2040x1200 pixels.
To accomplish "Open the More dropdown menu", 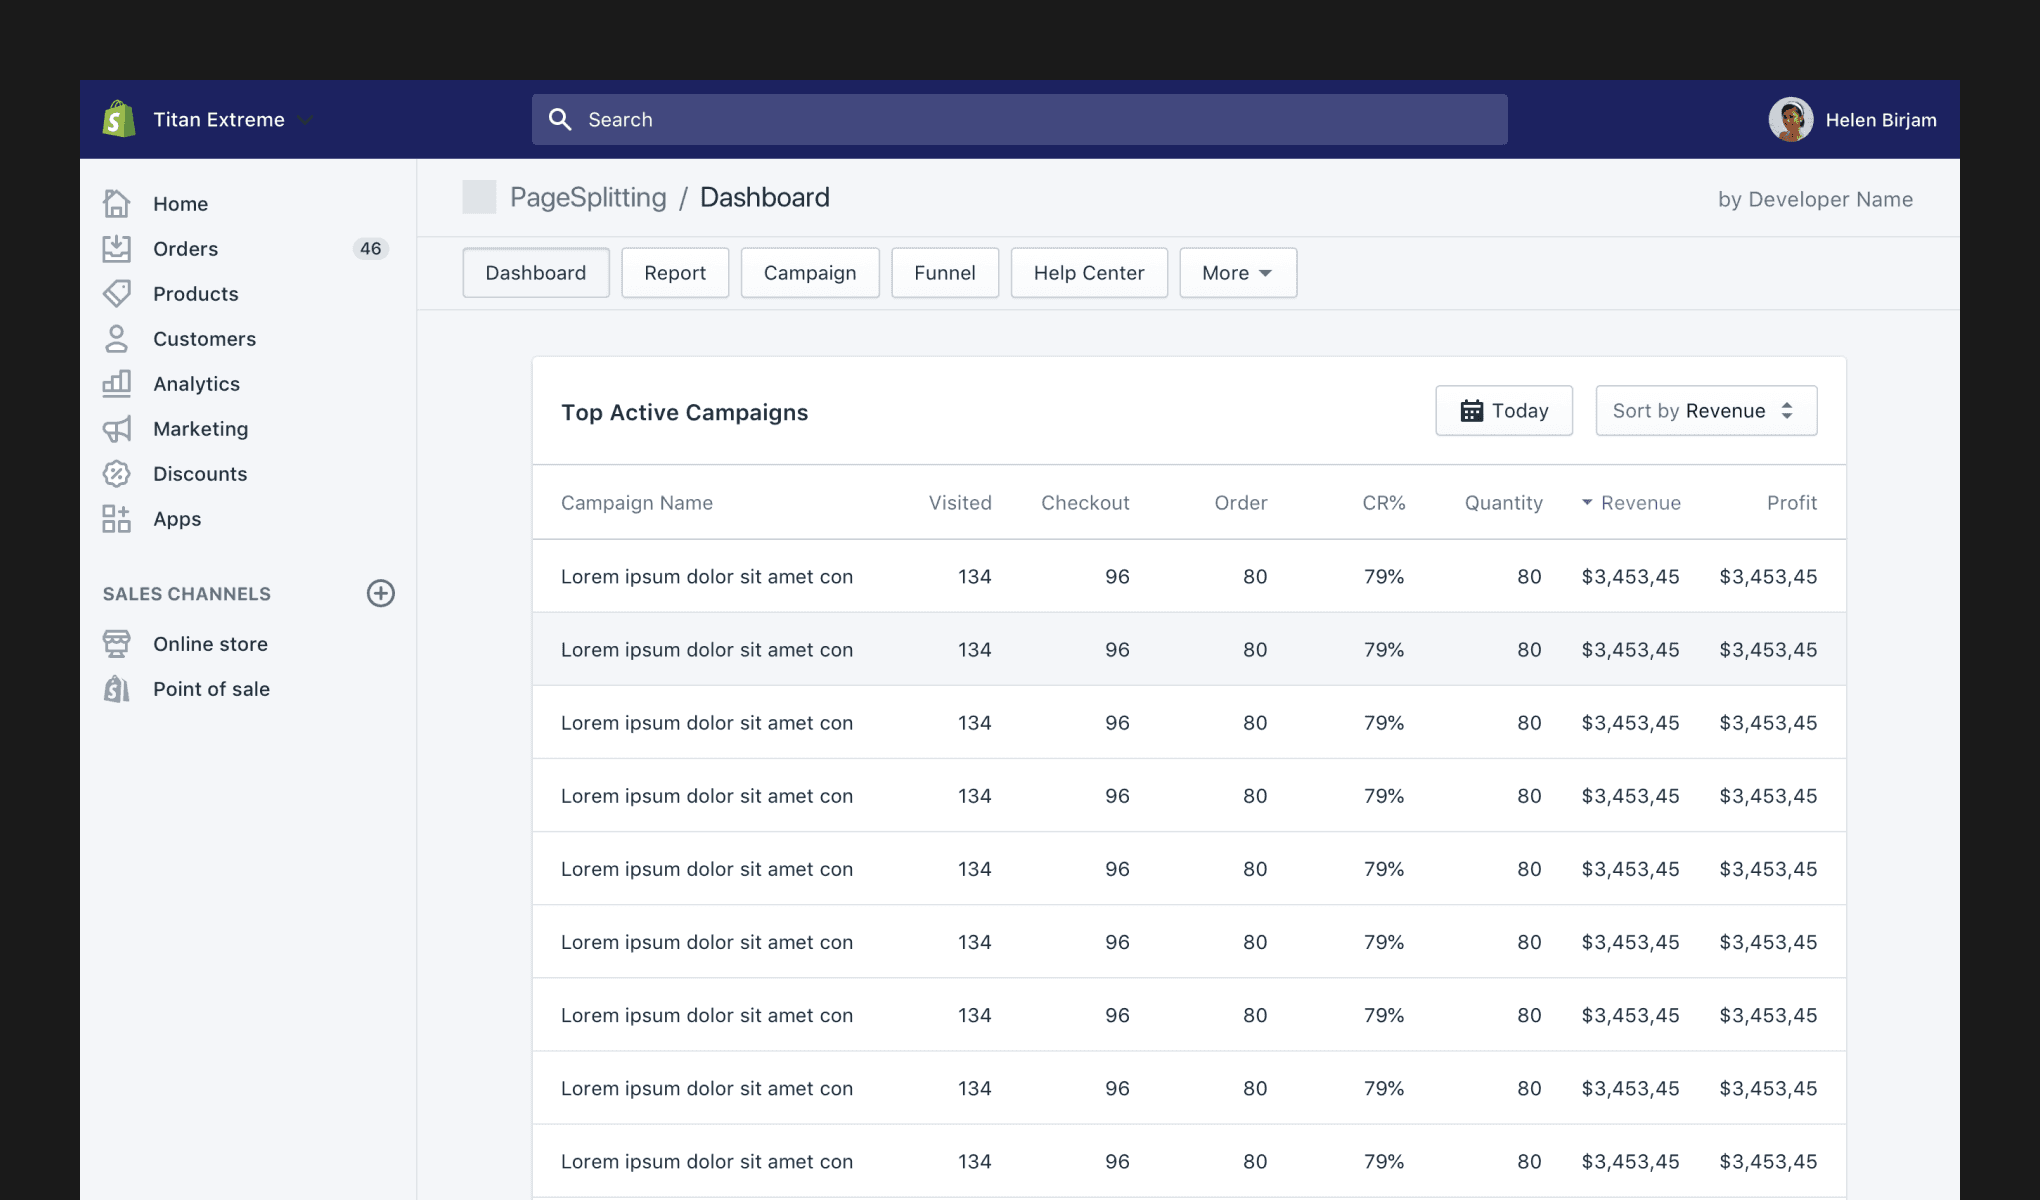I will coord(1237,273).
